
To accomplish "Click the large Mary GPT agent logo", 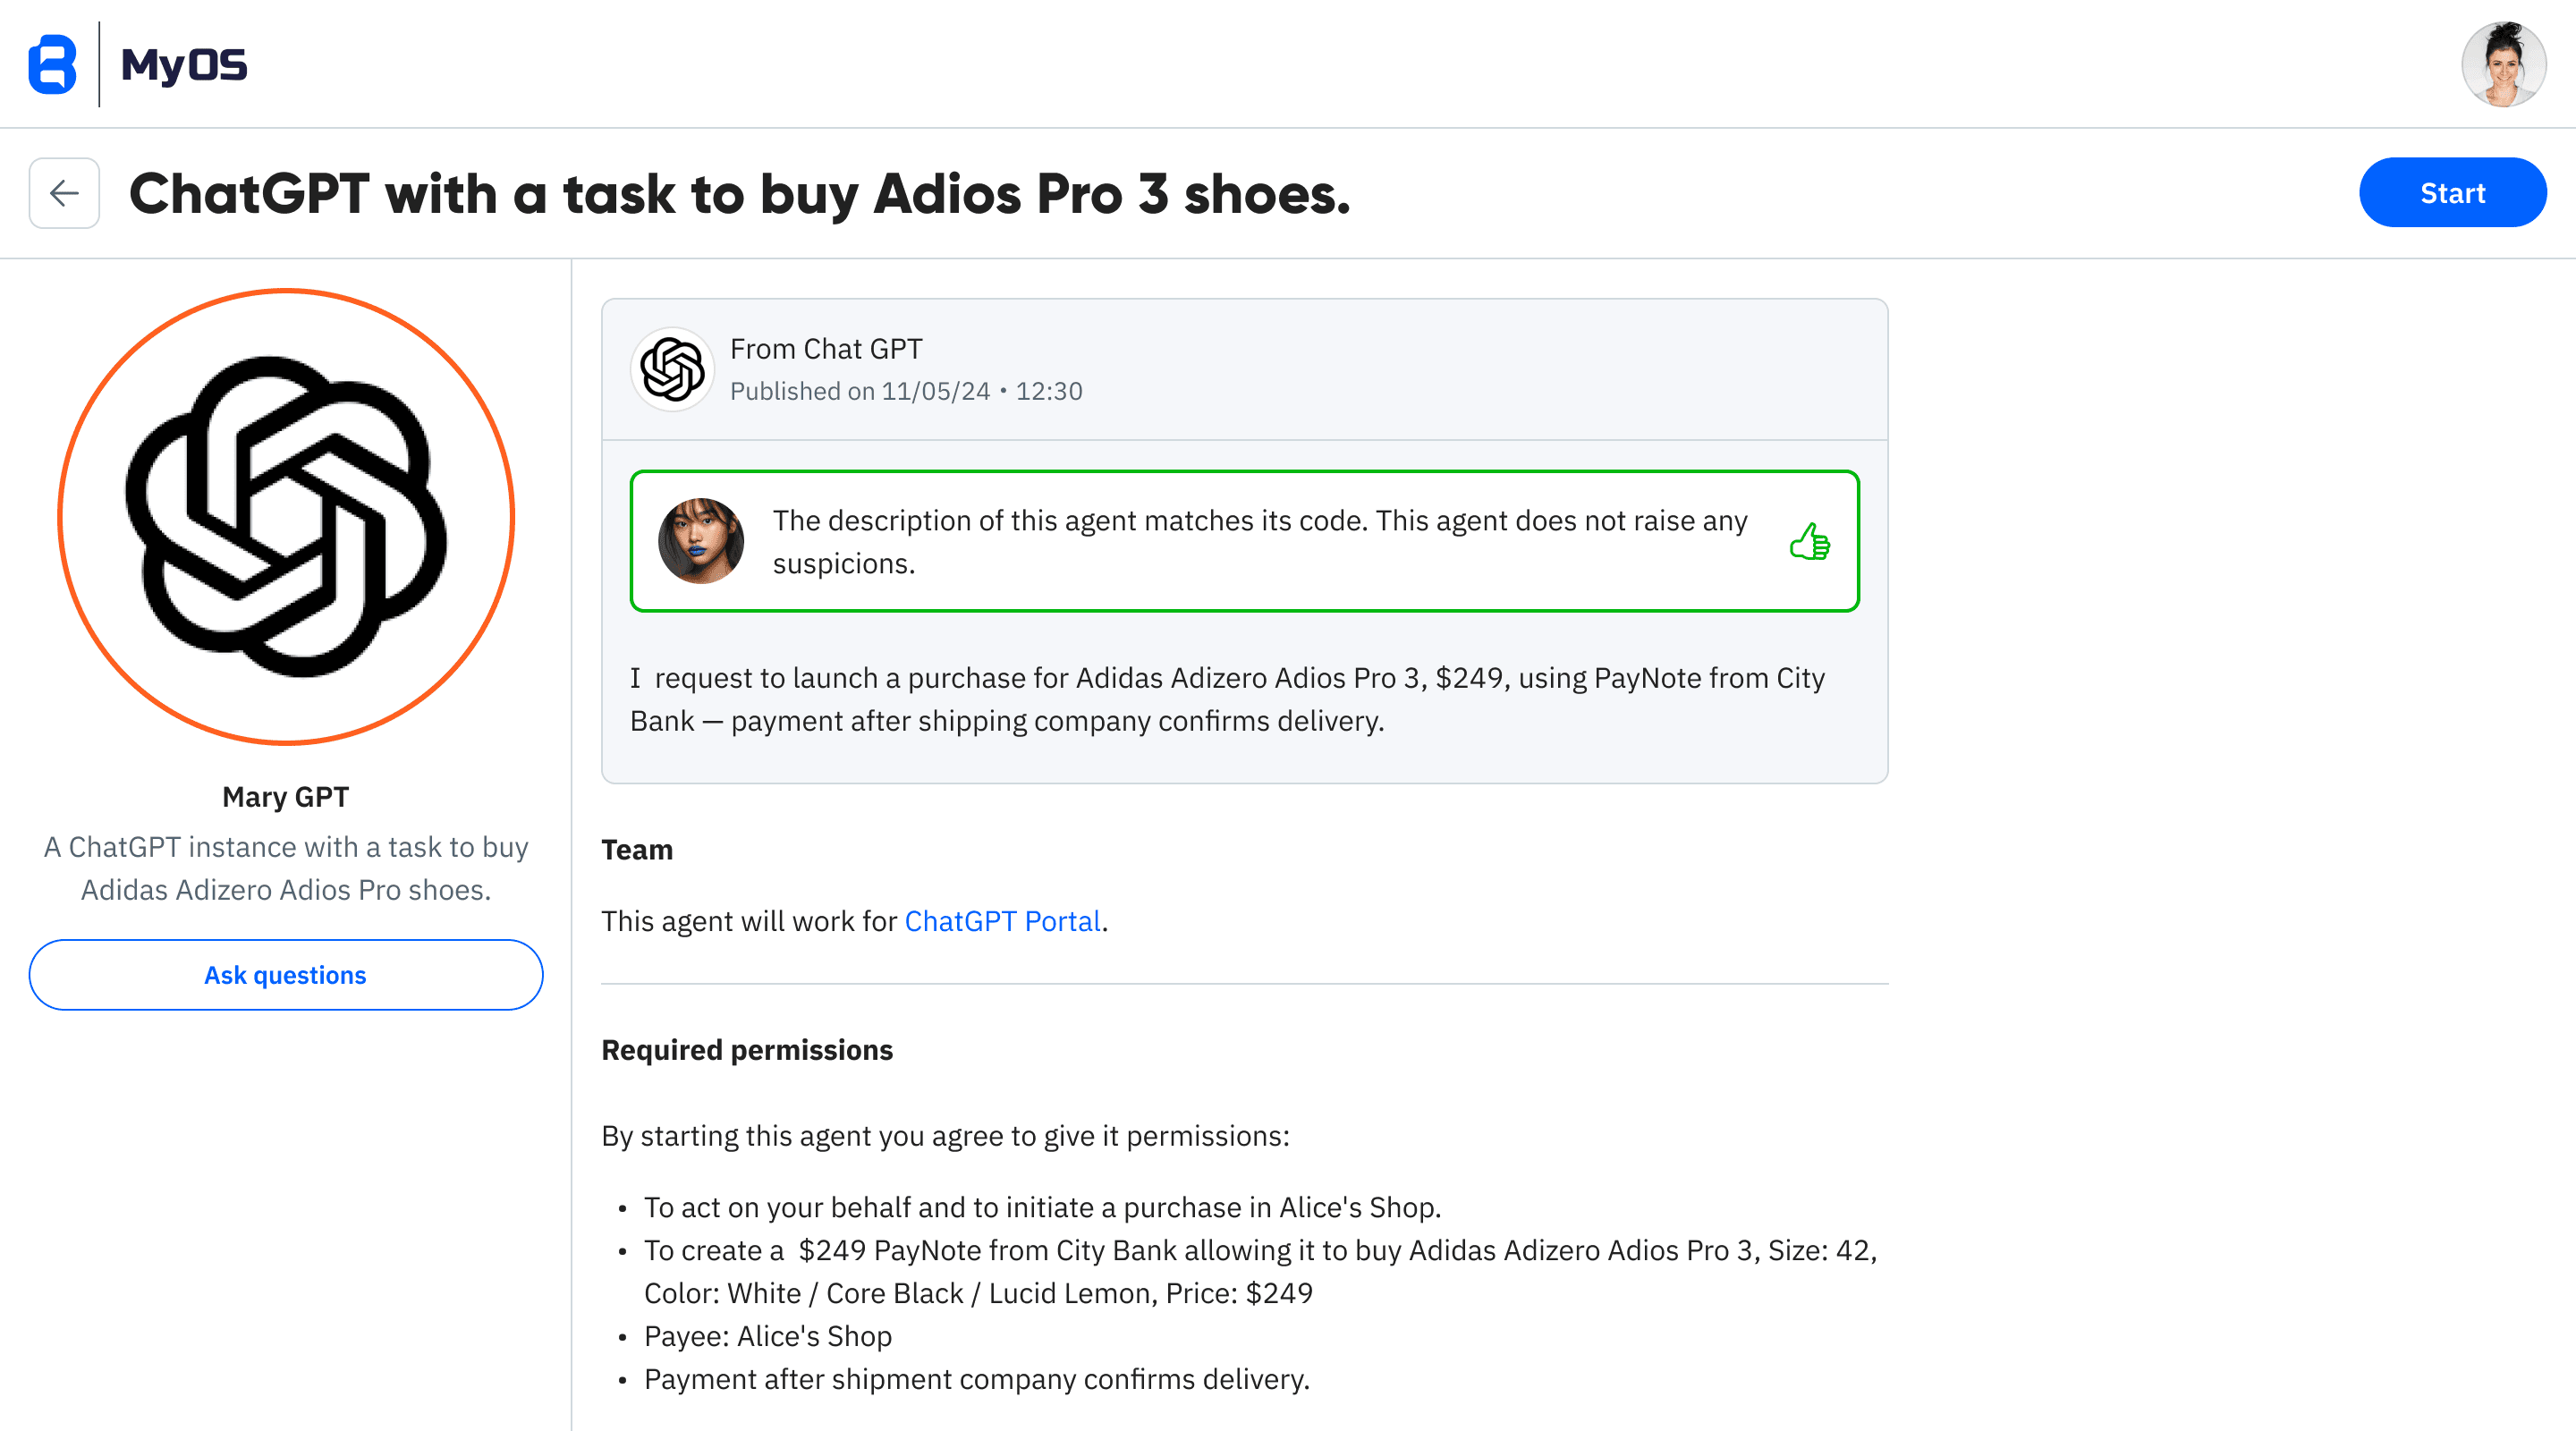I will coord(286,517).
